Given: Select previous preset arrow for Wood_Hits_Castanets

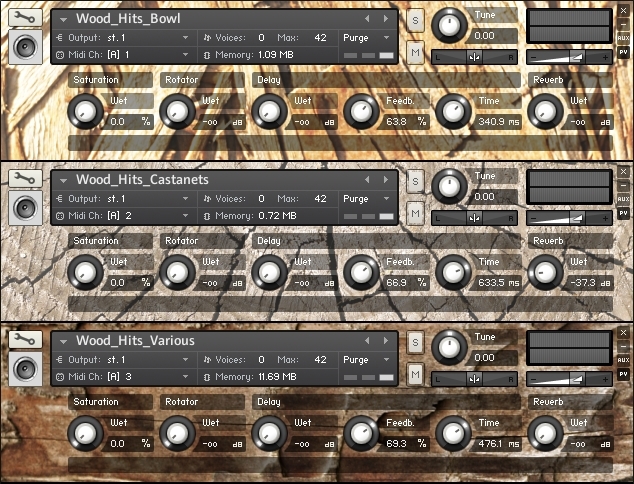Looking at the screenshot, I should 368,180.
